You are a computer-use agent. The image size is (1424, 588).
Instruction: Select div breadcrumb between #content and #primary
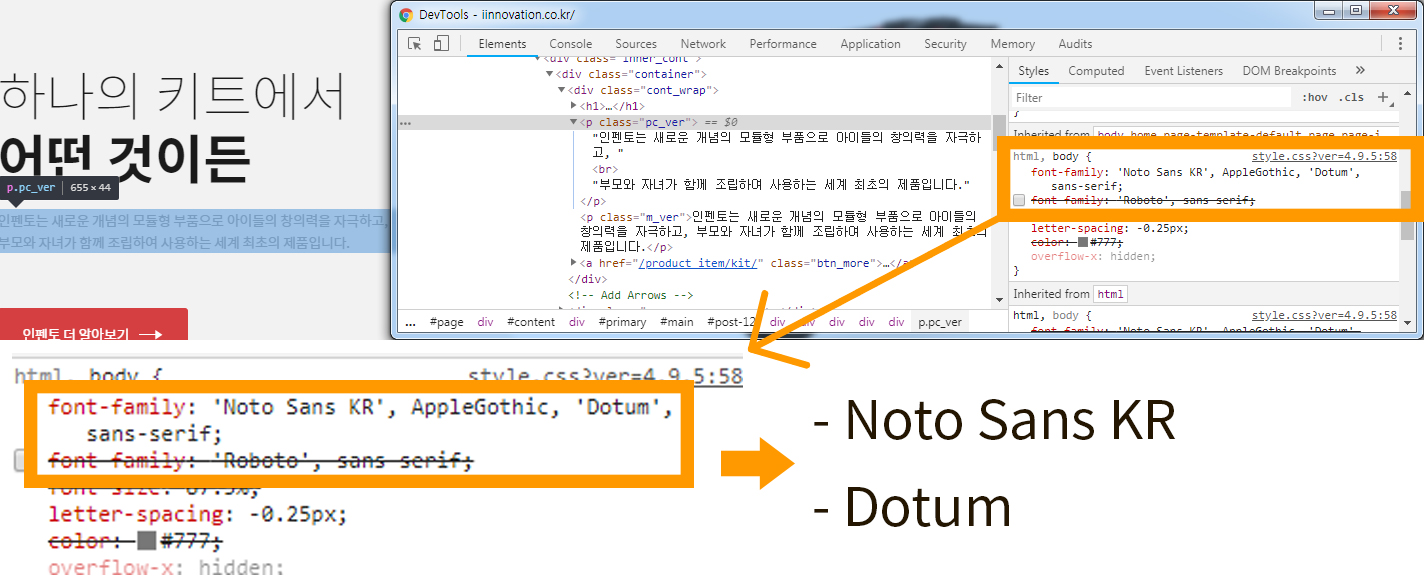click(x=577, y=322)
